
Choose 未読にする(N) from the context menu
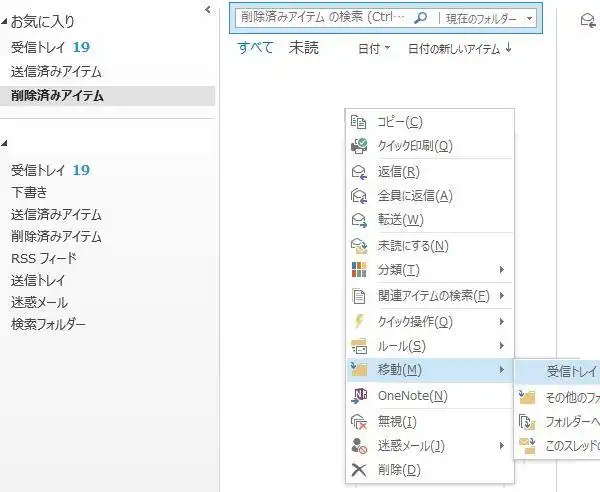coord(430,246)
